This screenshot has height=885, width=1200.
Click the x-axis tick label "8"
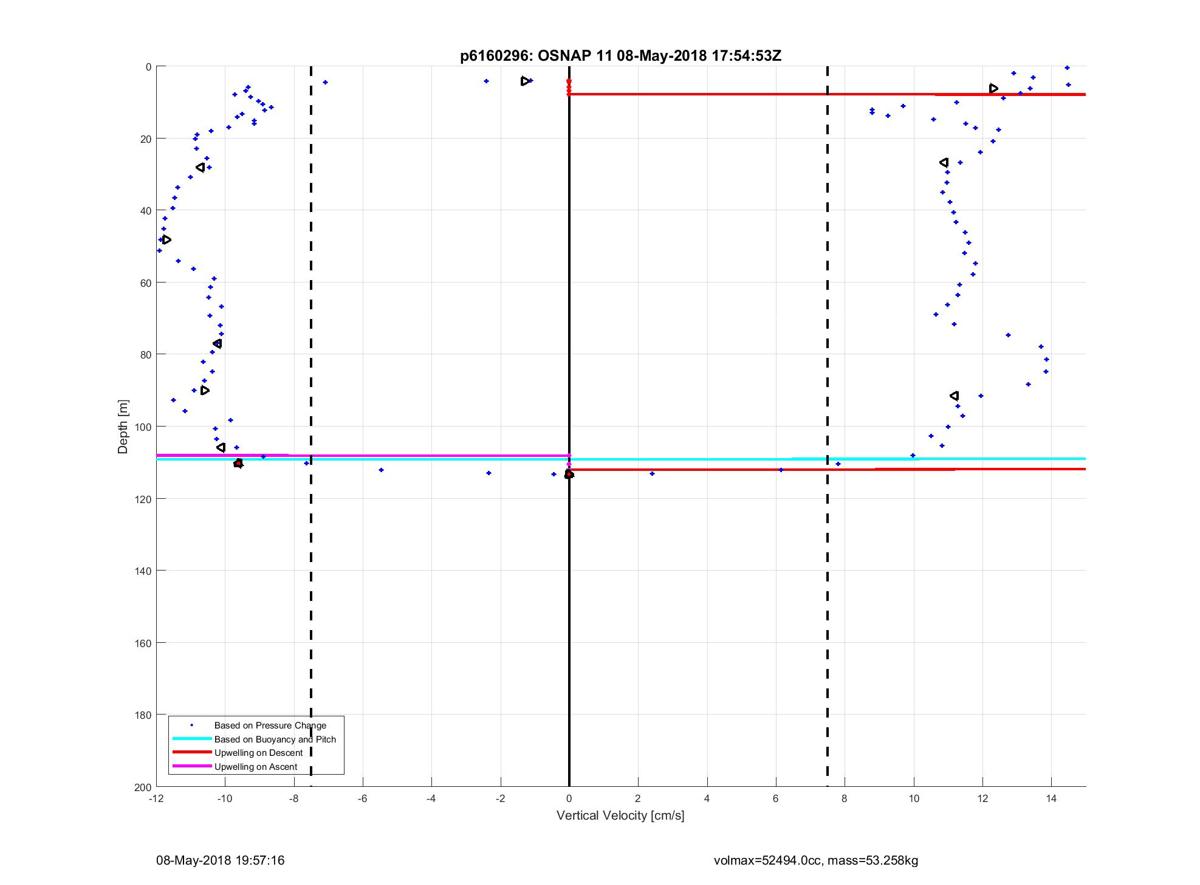(x=845, y=798)
